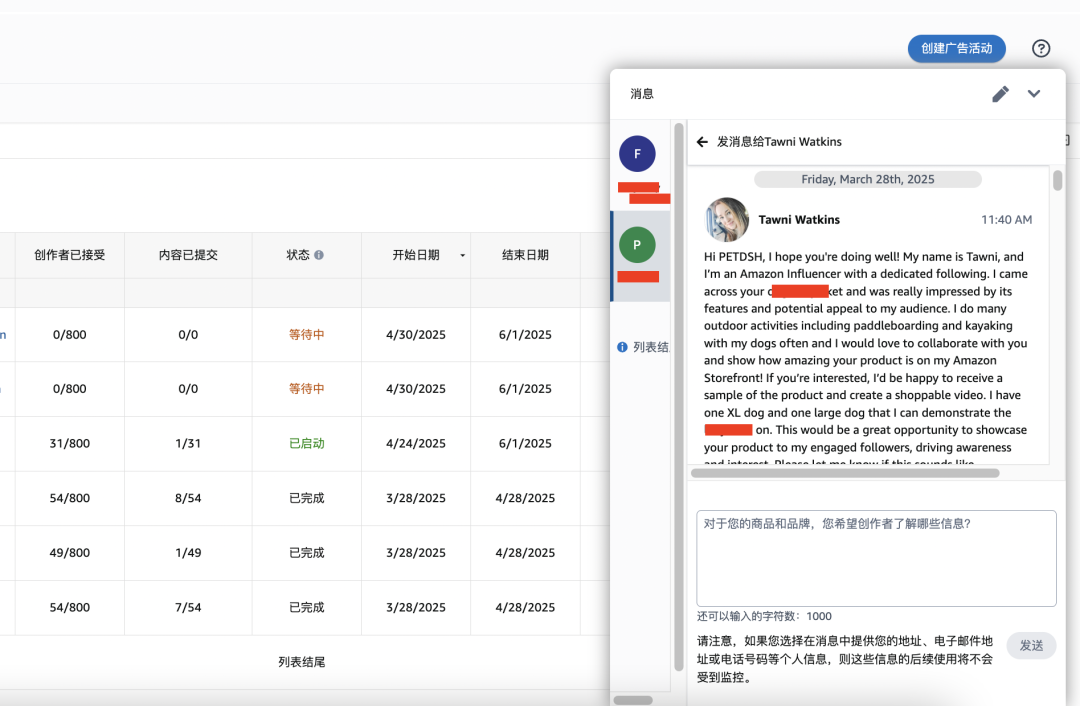Click the Tawni Watkins sender name

coord(799,220)
